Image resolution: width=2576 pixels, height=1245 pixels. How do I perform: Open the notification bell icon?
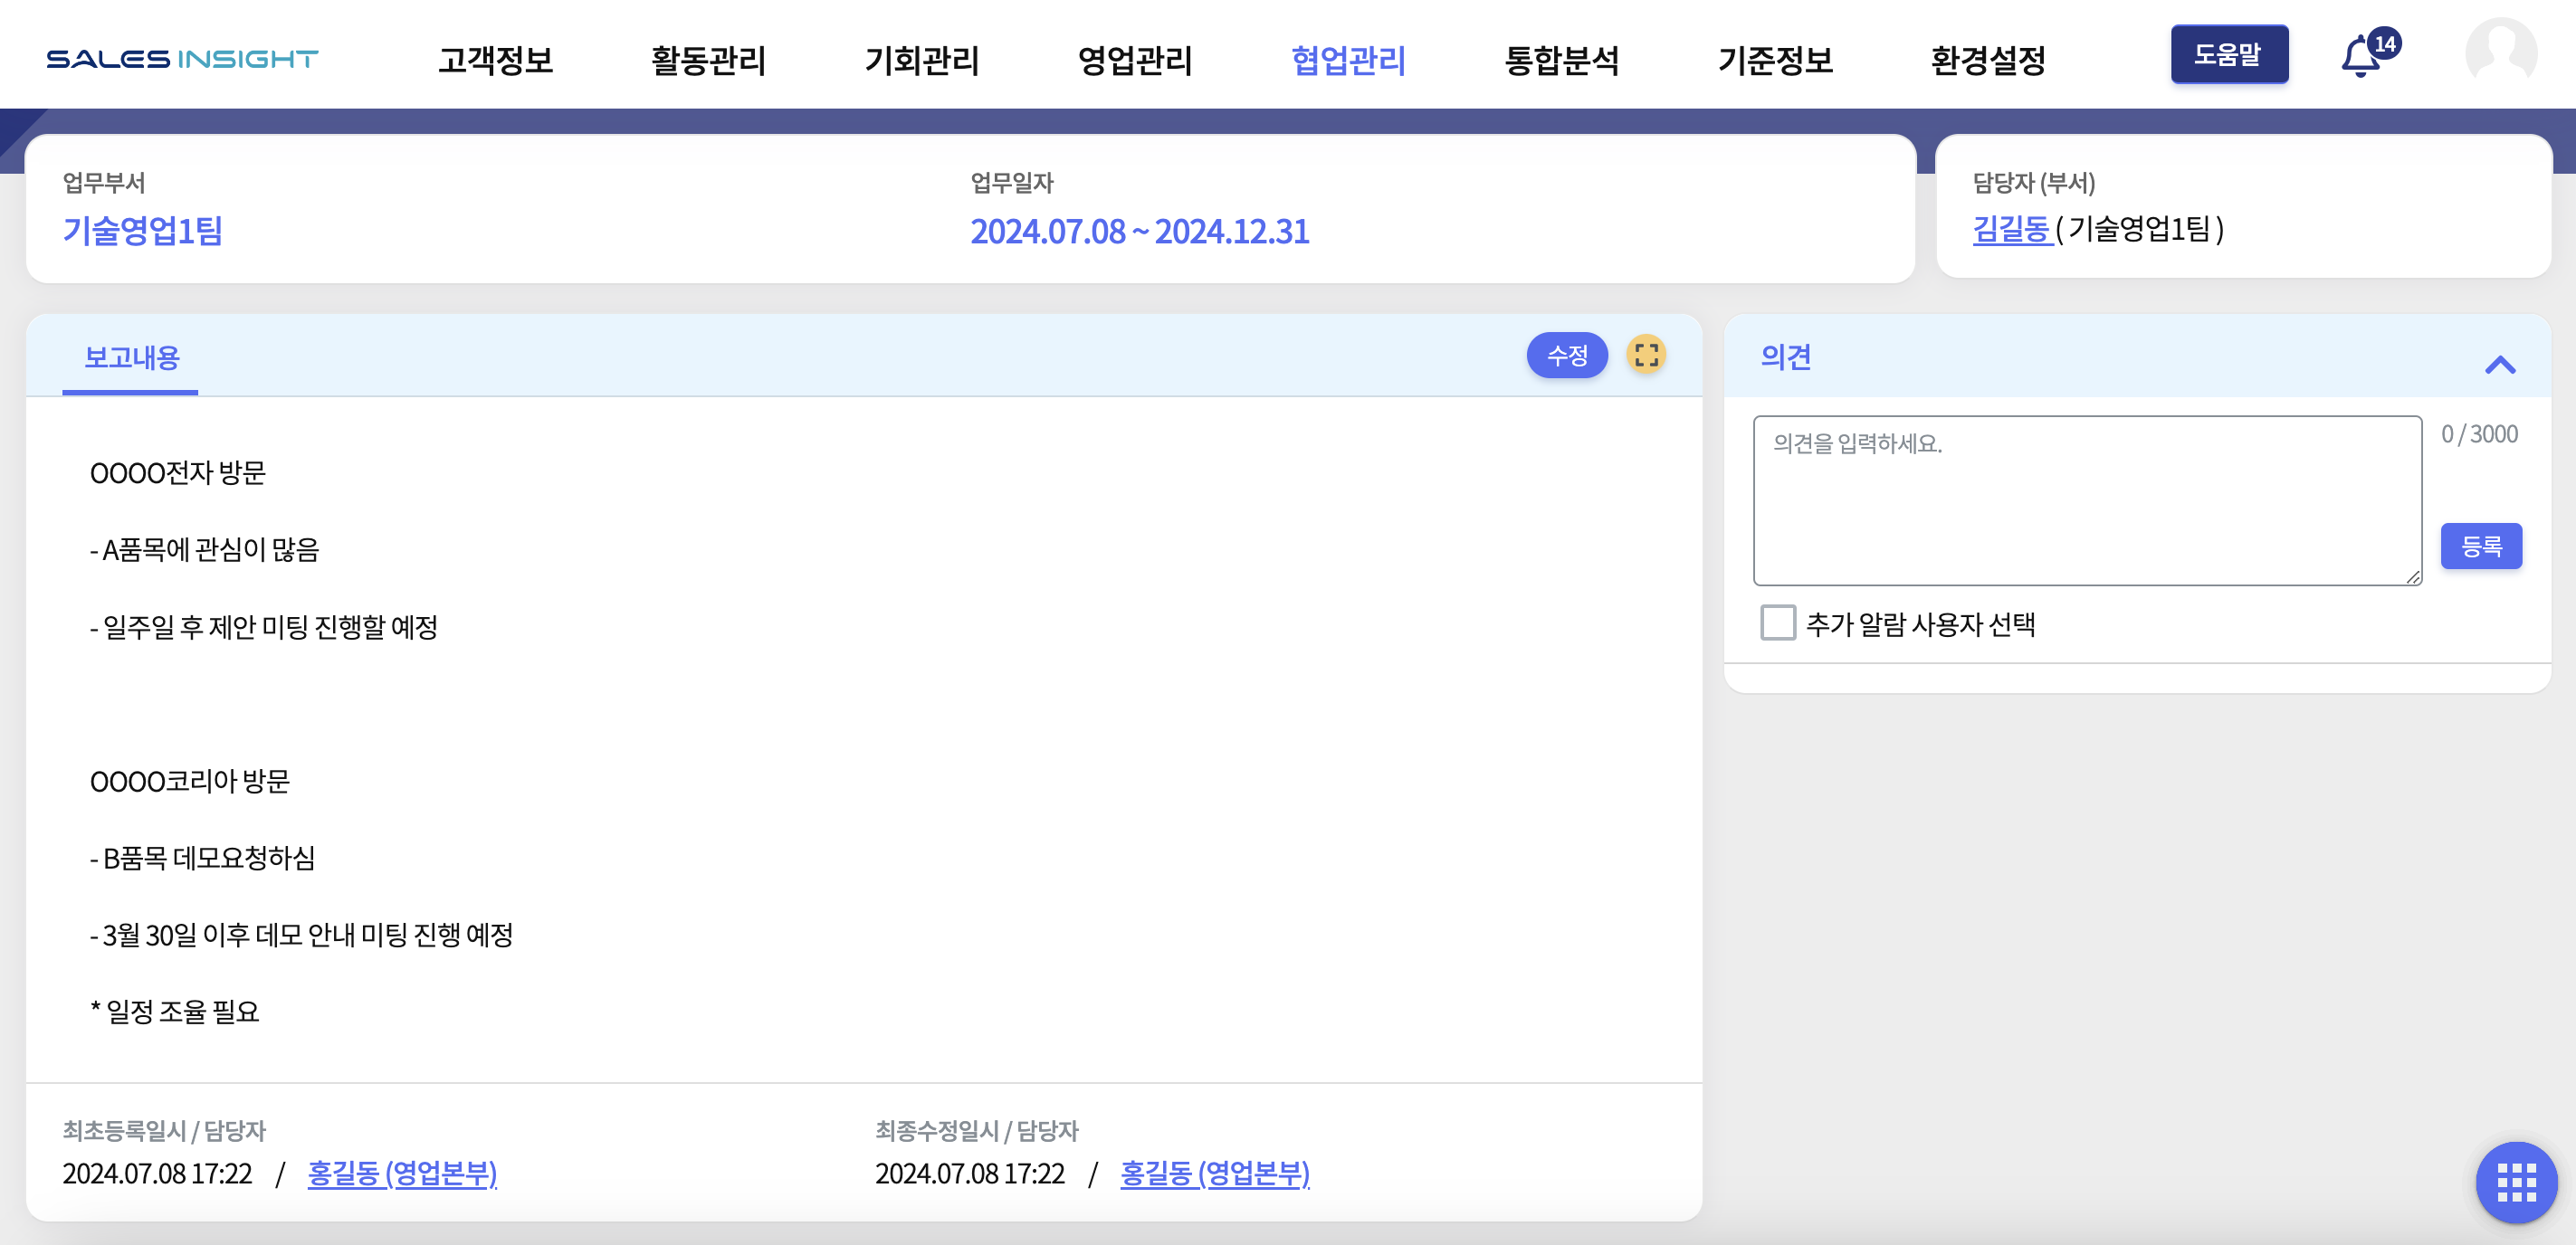2362,57
